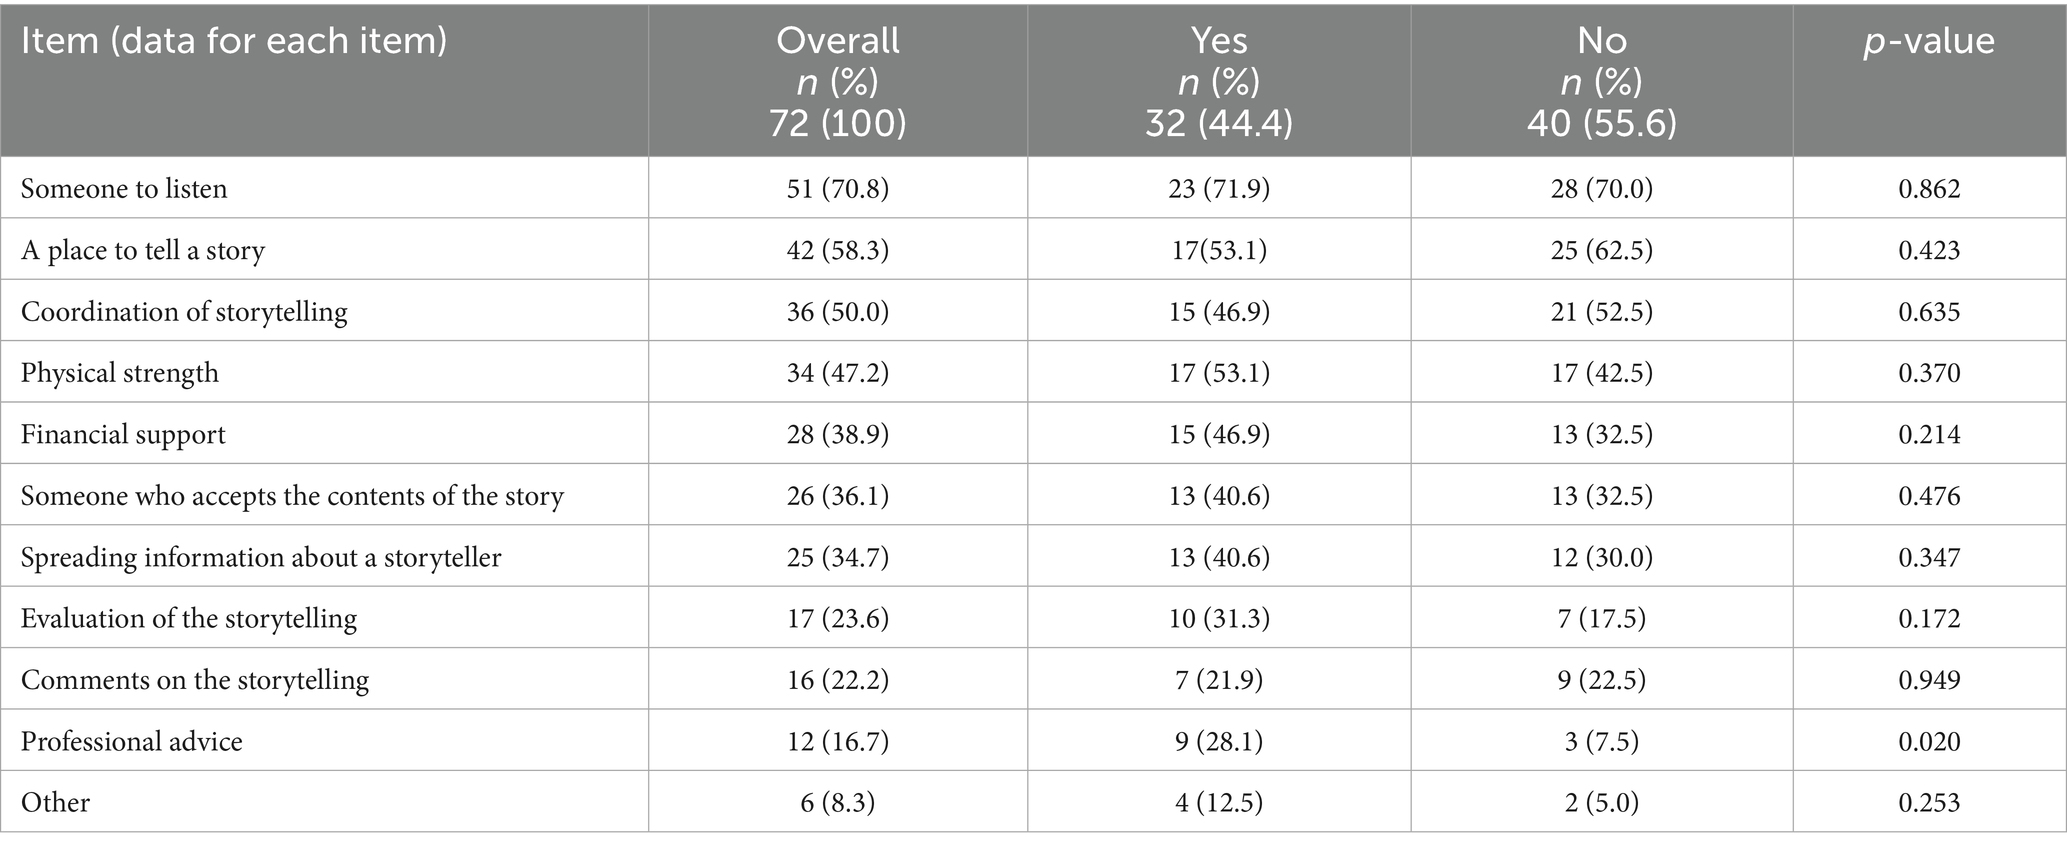The width and height of the screenshot is (2067, 850).
Task: Select the 'Physical strength' row label
Action: tap(120, 373)
